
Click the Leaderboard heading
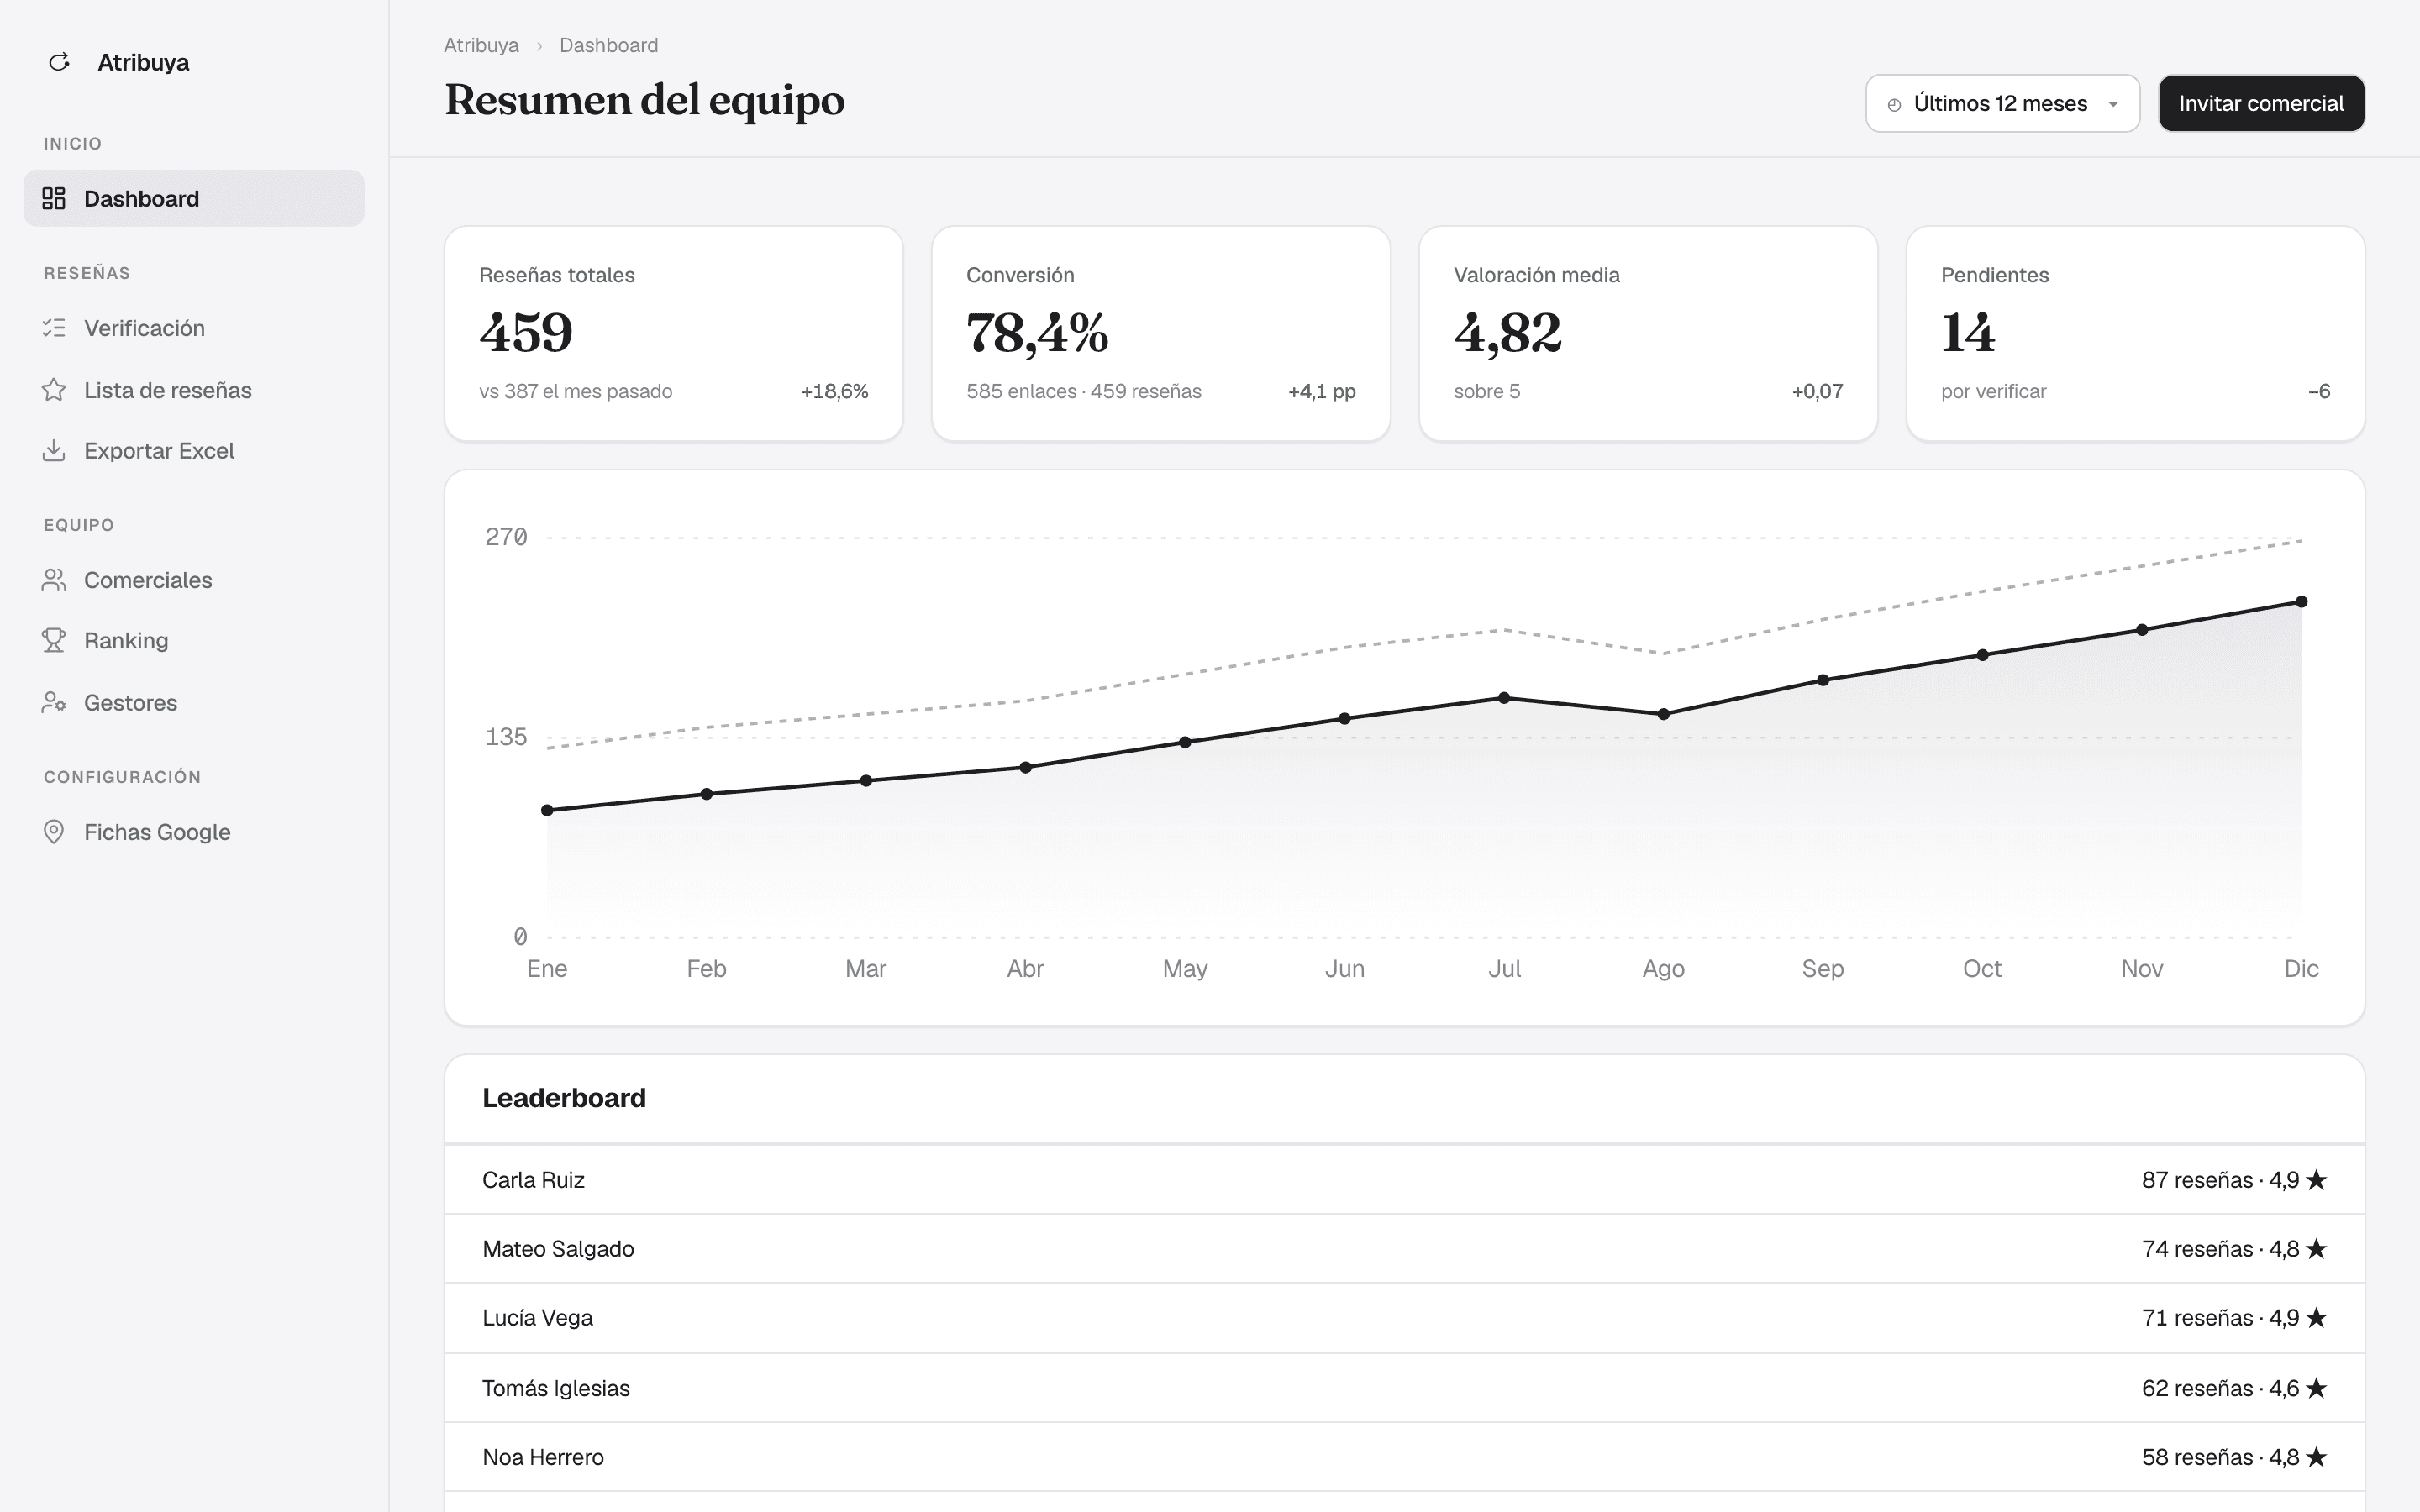pos(564,1098)
